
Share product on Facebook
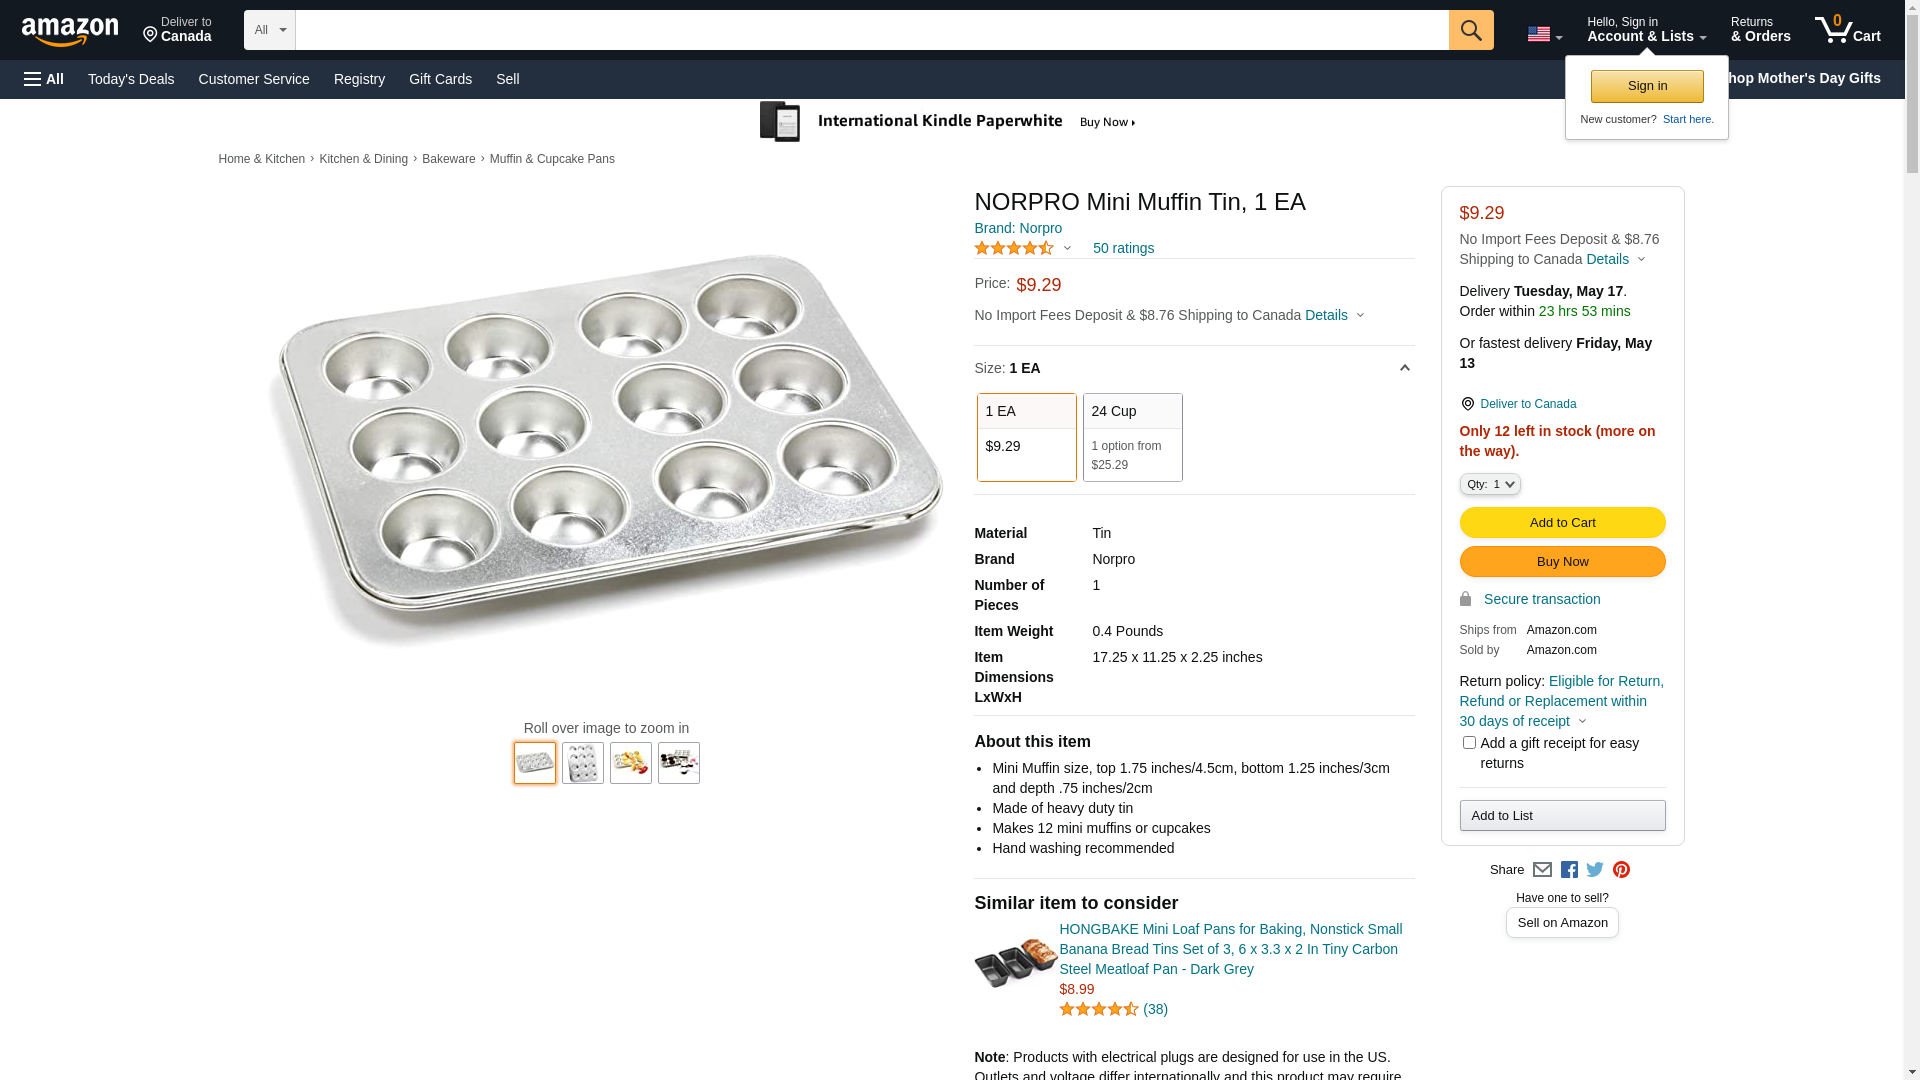coord(1569,870)
